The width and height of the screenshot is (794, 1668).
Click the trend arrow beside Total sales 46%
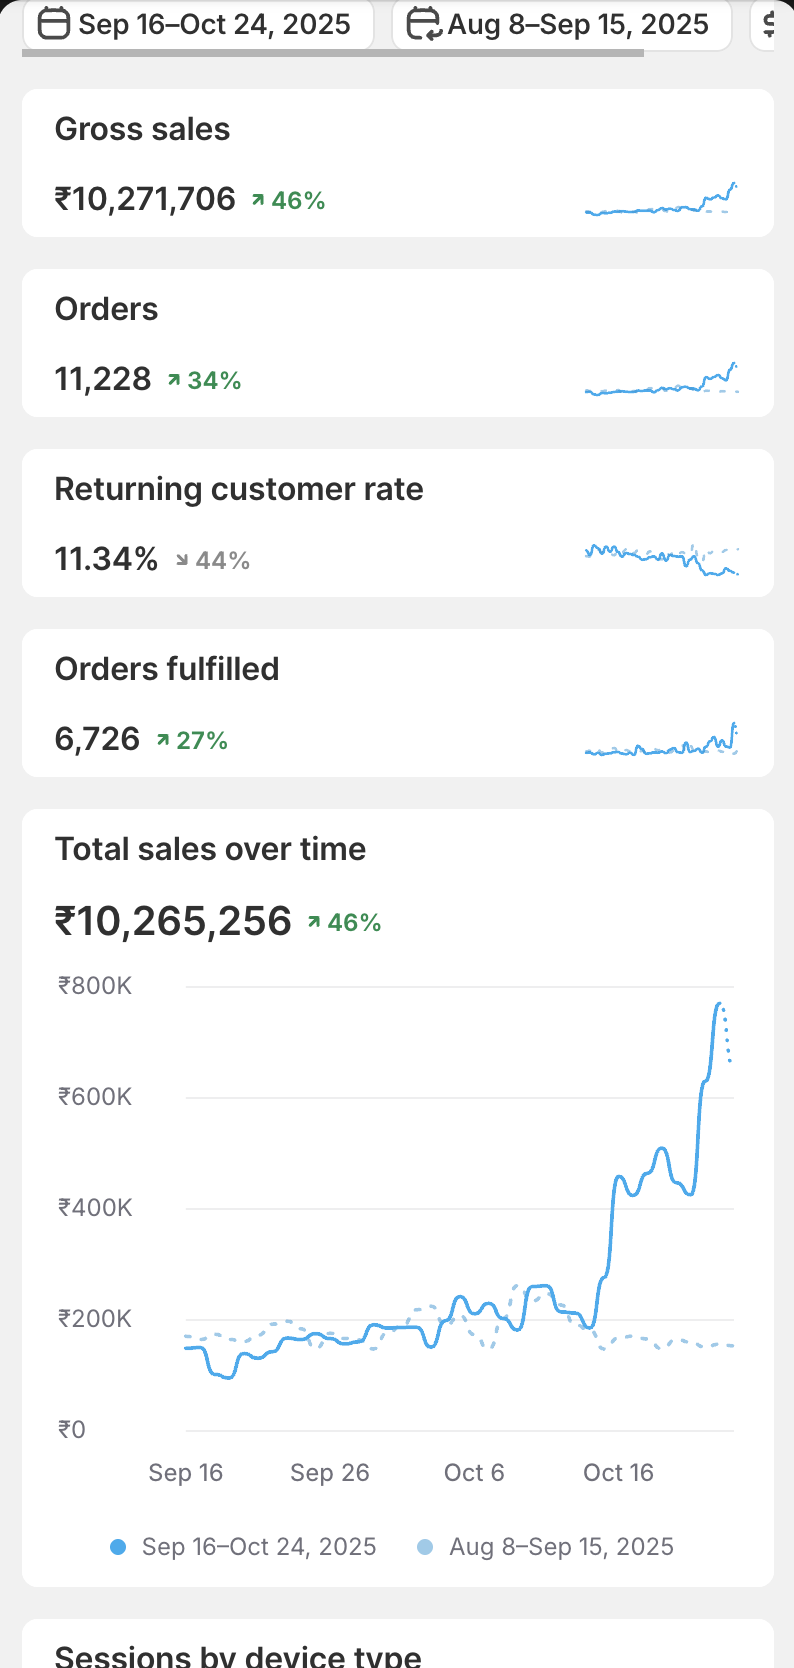point(314,922)
